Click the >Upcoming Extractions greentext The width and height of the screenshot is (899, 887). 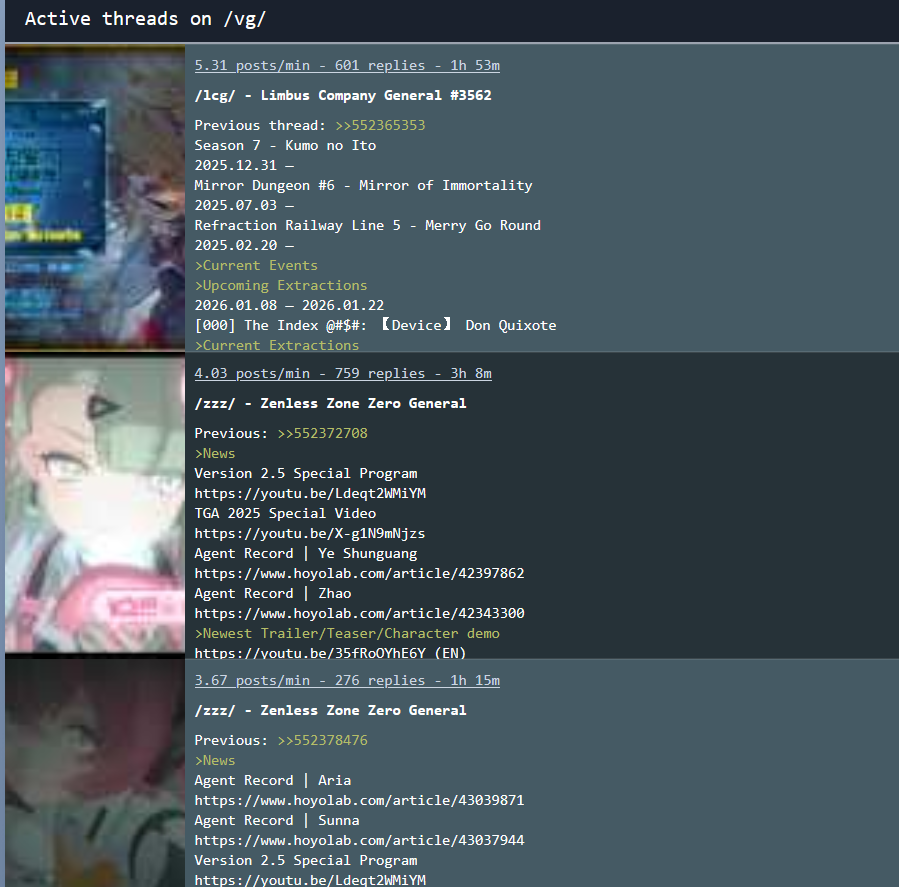click(281, 285)
